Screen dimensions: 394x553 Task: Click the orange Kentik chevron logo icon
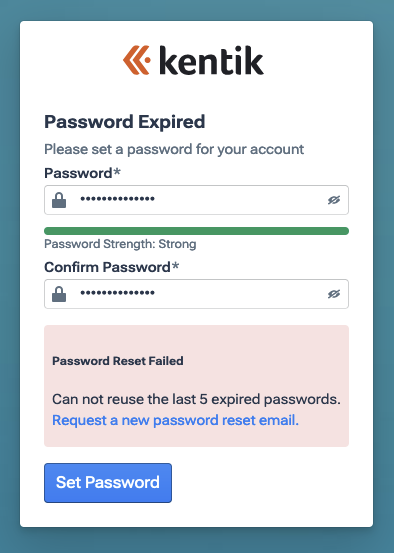(137, 60)
